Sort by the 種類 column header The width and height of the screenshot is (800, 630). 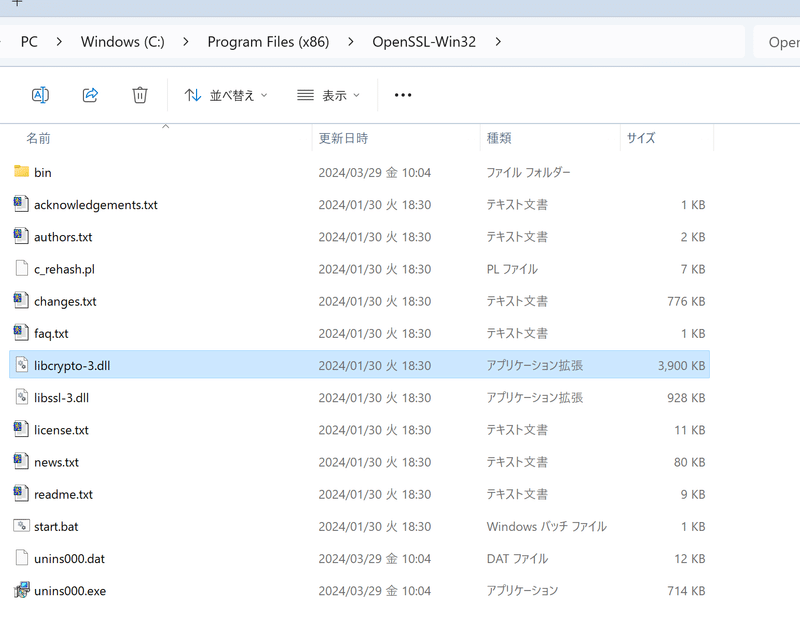[x=499, y=138]
